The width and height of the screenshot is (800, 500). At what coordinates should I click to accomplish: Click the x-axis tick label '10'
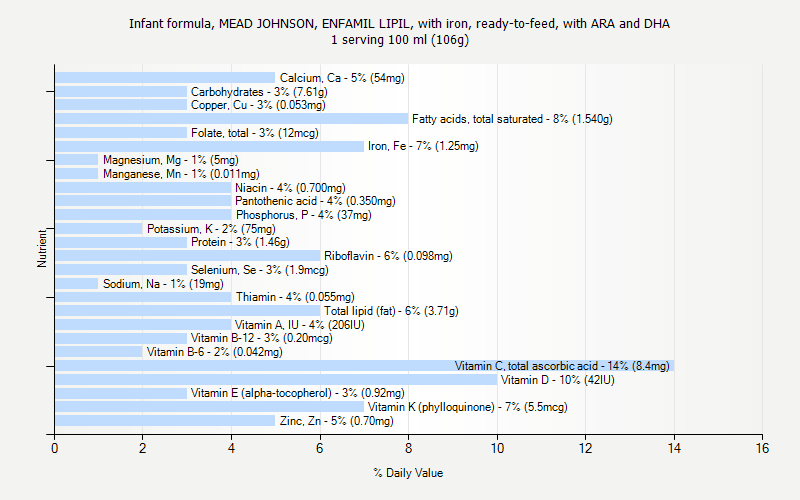[x=497, y=448]
